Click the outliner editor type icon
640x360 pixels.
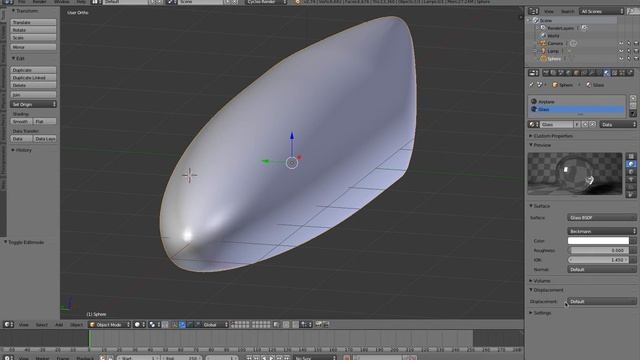(x=533, y=11)
